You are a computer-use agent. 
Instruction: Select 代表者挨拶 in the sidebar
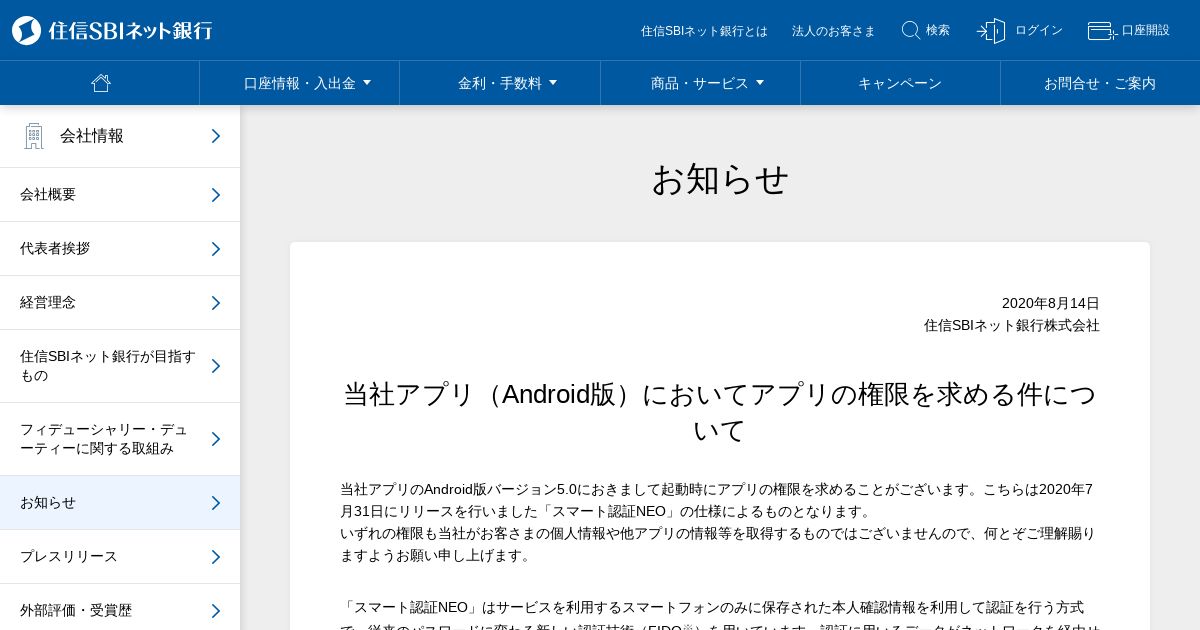pos(120,249)
